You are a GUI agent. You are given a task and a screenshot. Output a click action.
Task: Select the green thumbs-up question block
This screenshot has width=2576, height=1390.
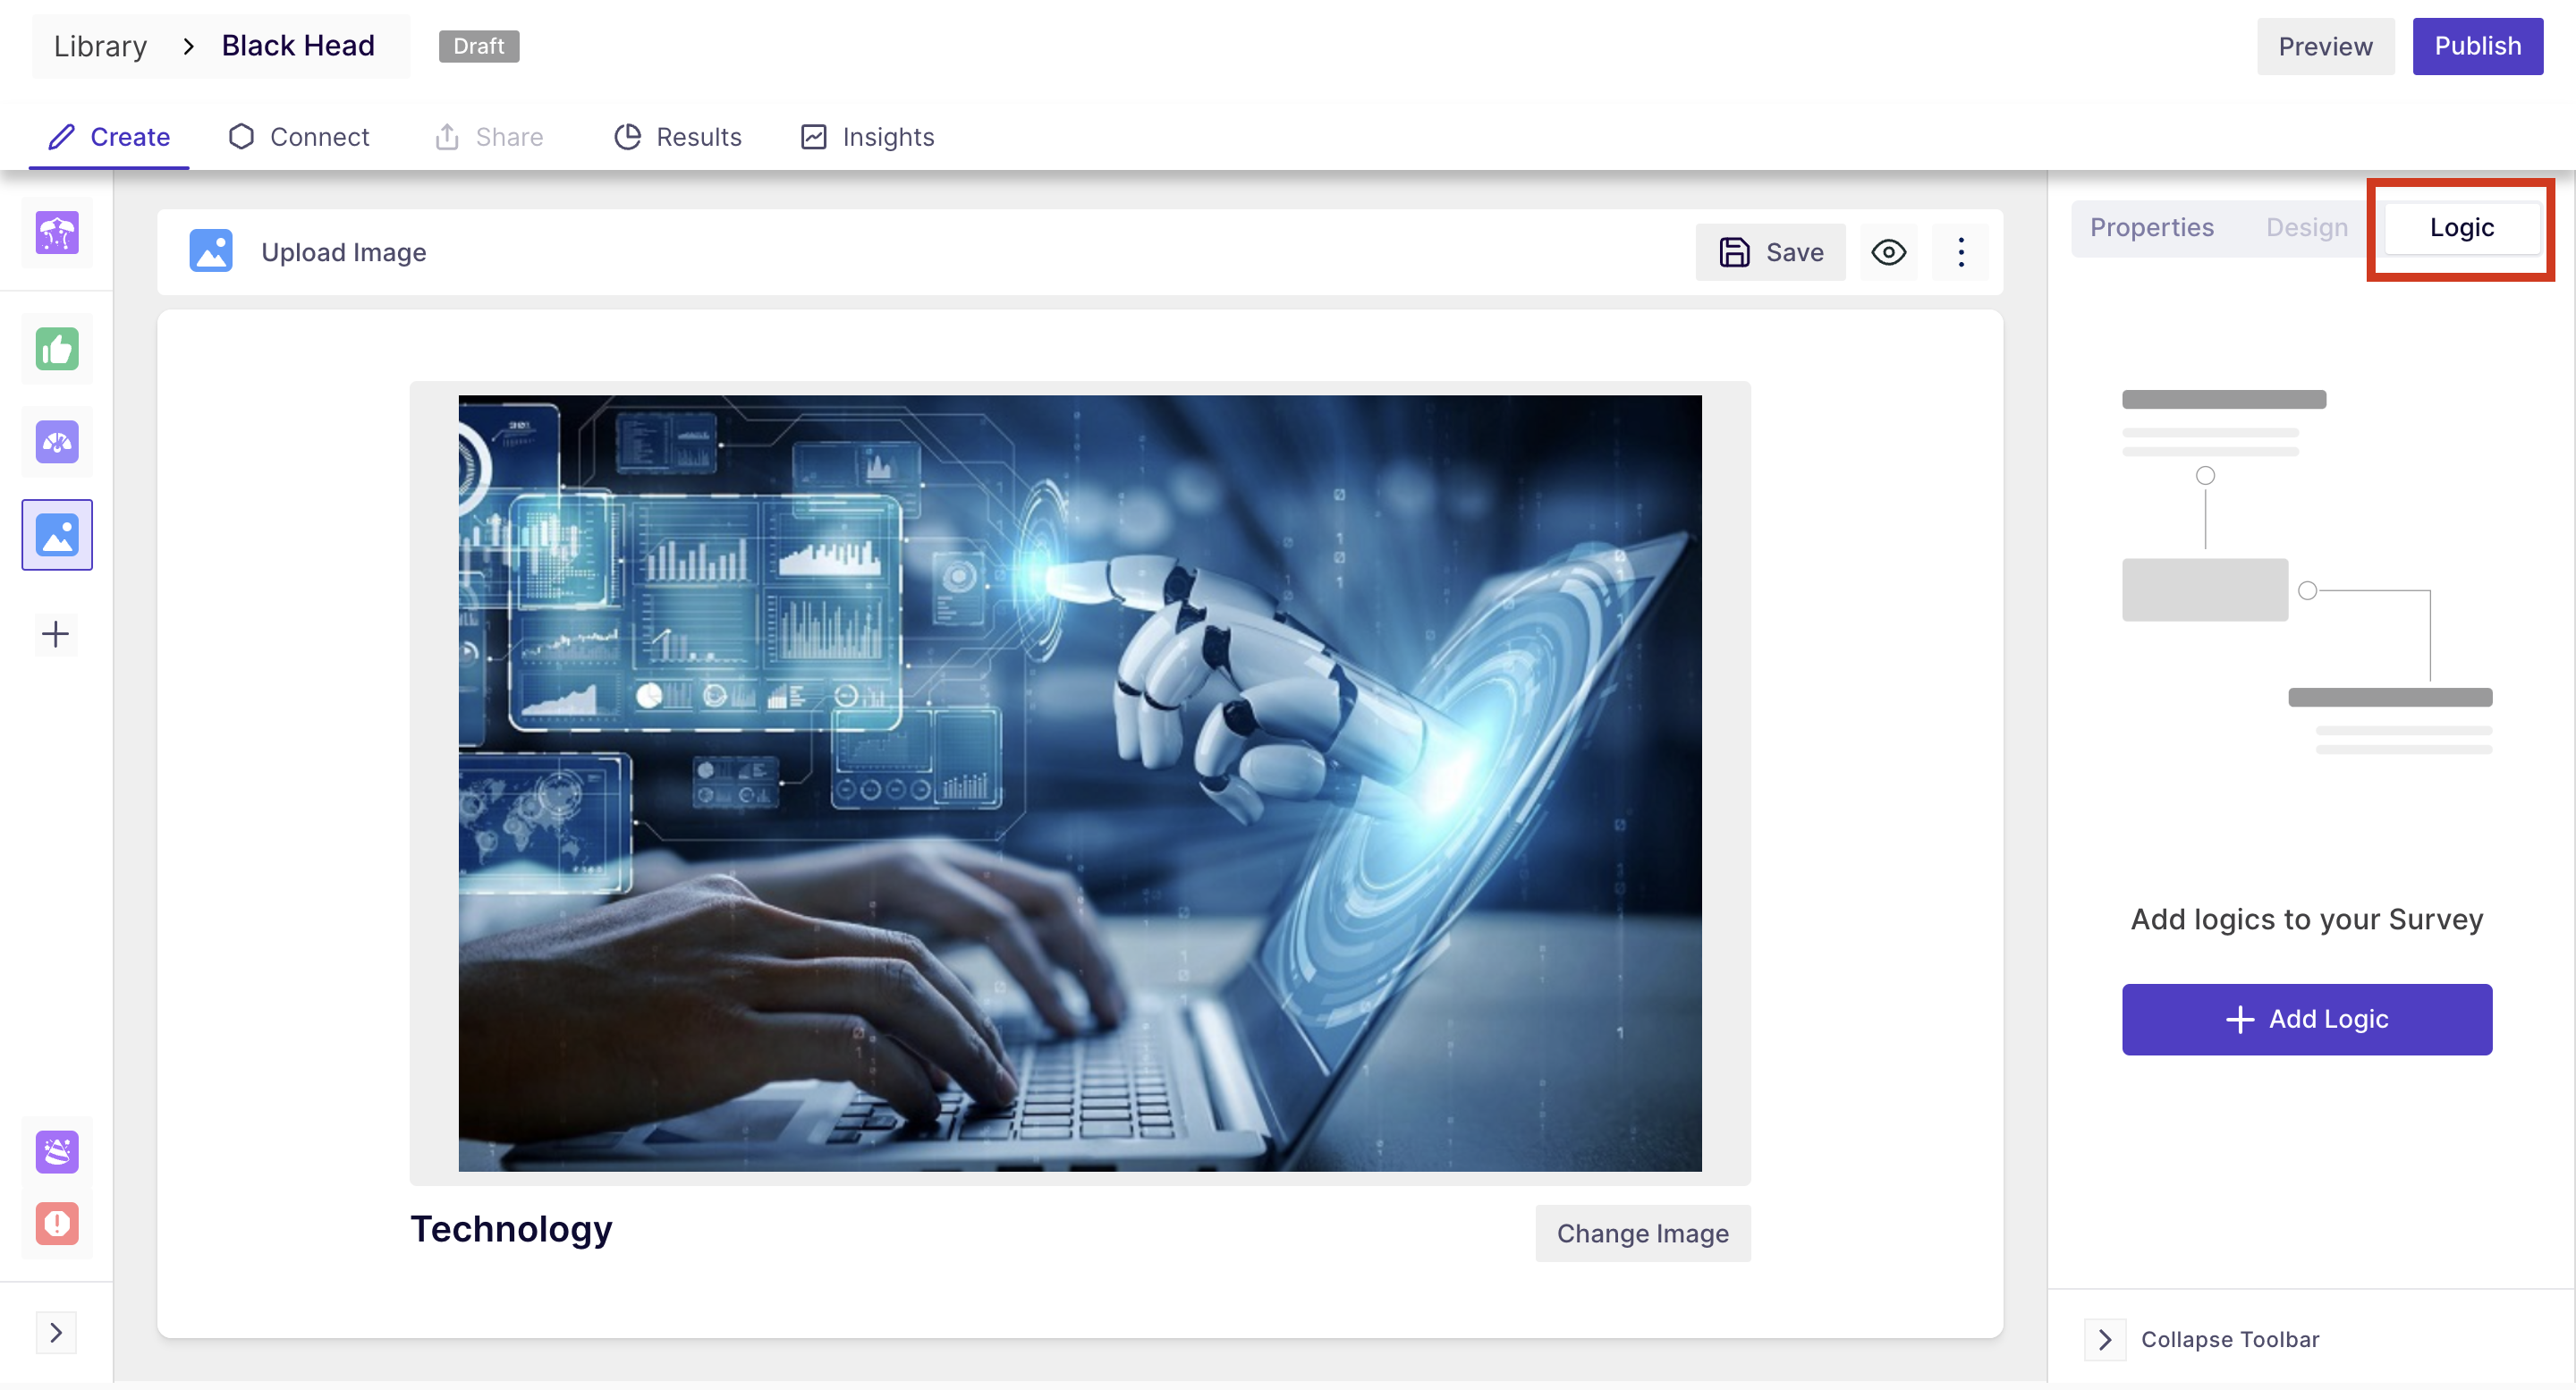[57, 349]
